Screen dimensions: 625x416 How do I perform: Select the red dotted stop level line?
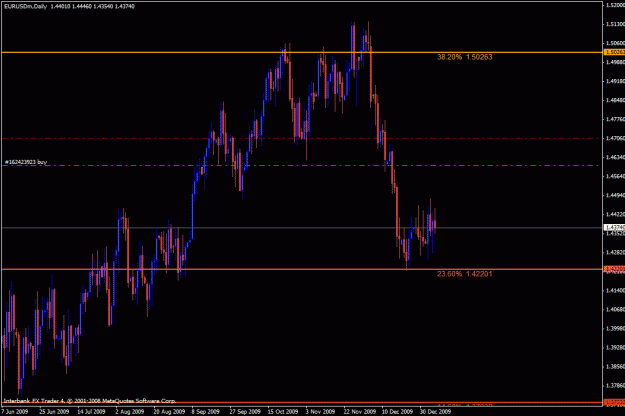(302, 138)
